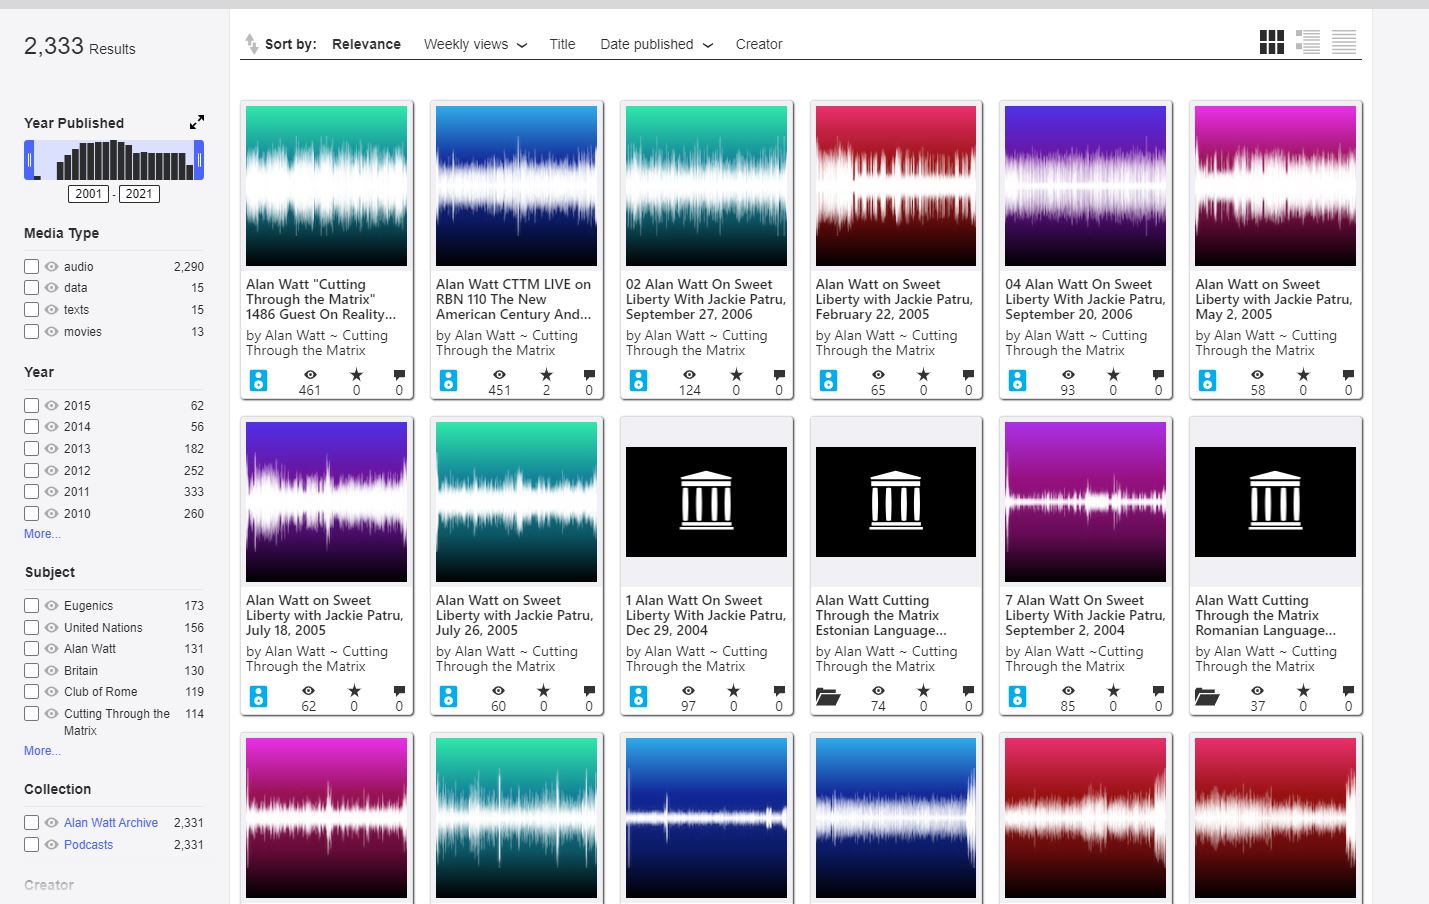1429x904 pixels.
Task: Check the Alan Watt Archive collection checkbox
Action: [32, 823]
